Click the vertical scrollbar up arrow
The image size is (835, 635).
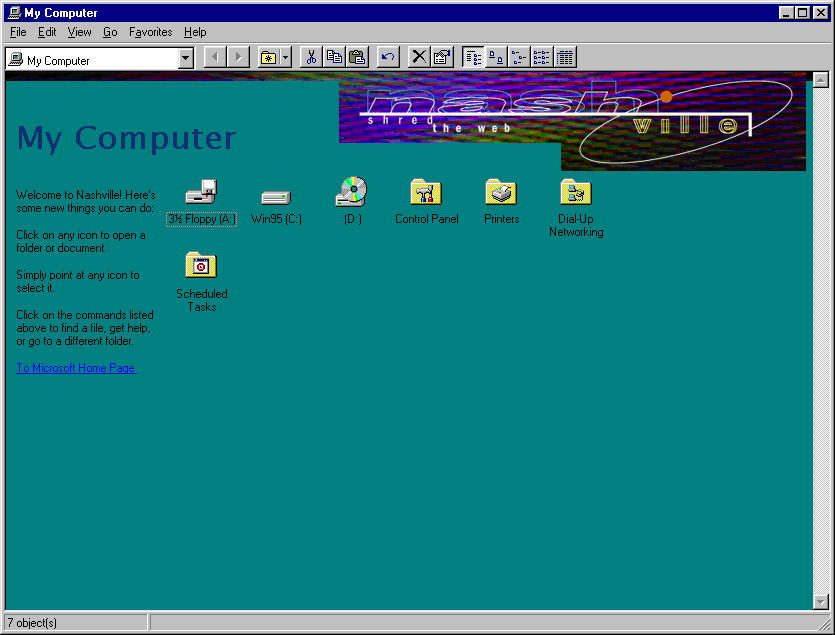coord(821,80)
